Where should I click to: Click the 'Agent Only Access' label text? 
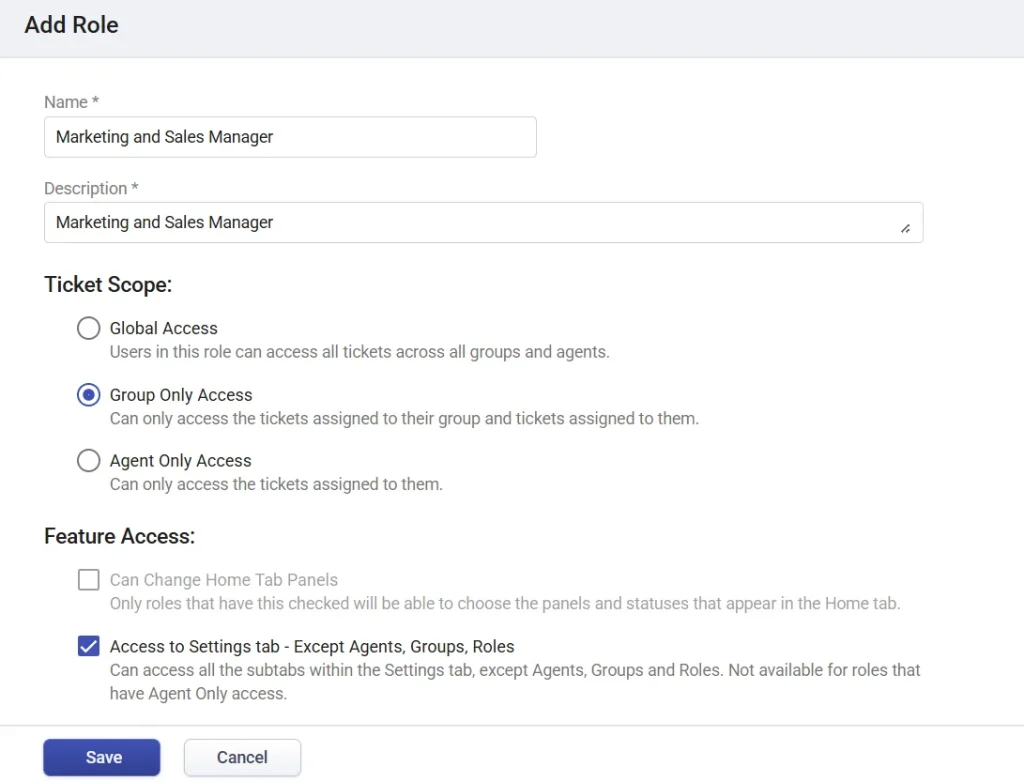tap(180, 461)
